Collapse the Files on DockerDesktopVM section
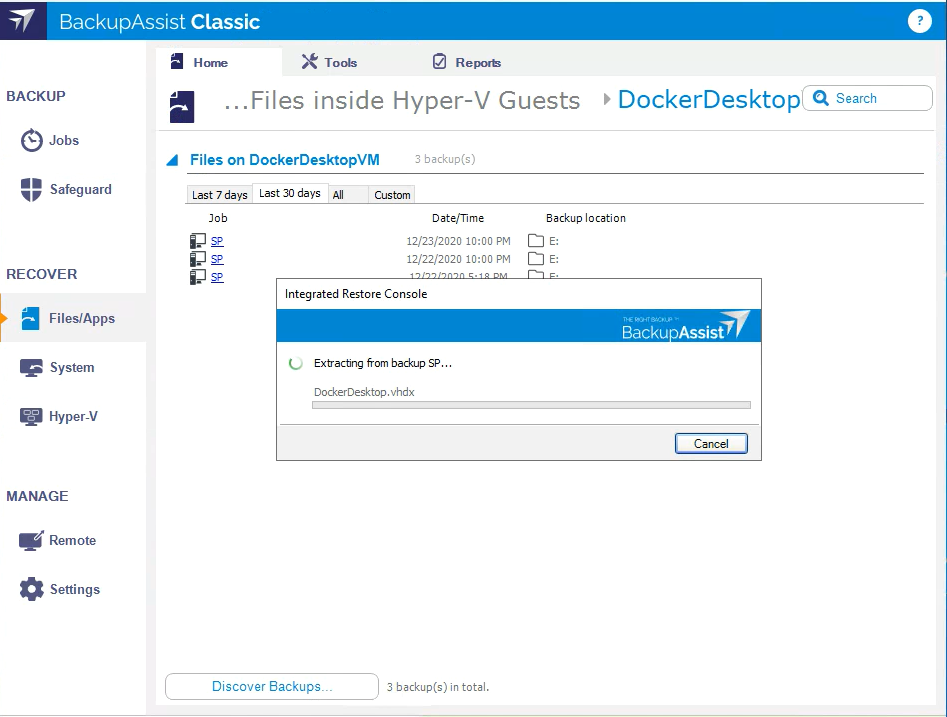 172,160
